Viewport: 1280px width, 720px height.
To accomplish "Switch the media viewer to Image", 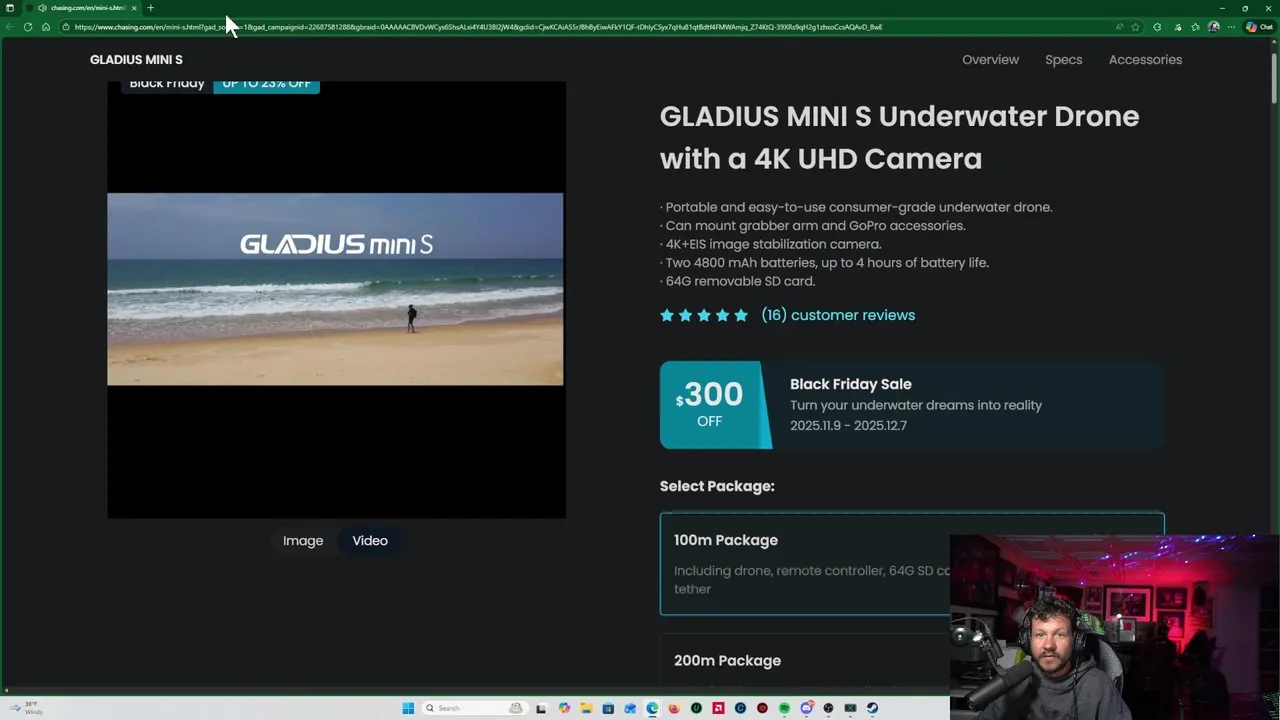I will point(303,540).
